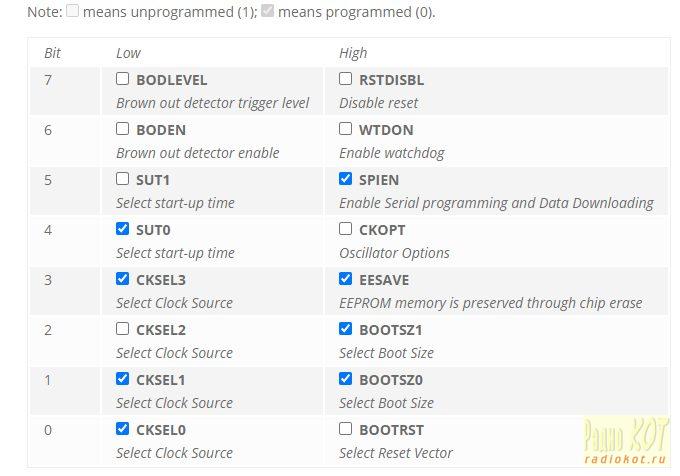Tick the CKOPT oscillator options checkbox

point(345,229)
